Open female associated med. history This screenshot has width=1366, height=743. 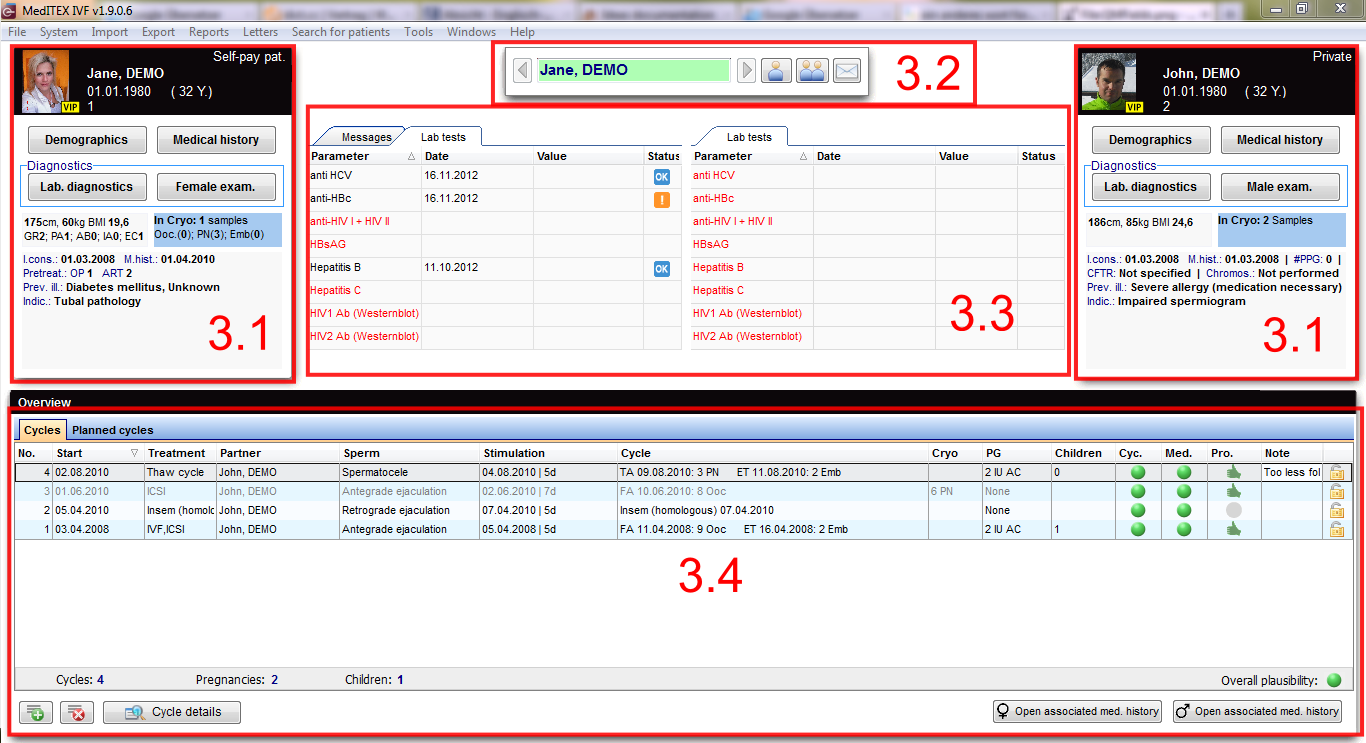(x=1076, y=711)
